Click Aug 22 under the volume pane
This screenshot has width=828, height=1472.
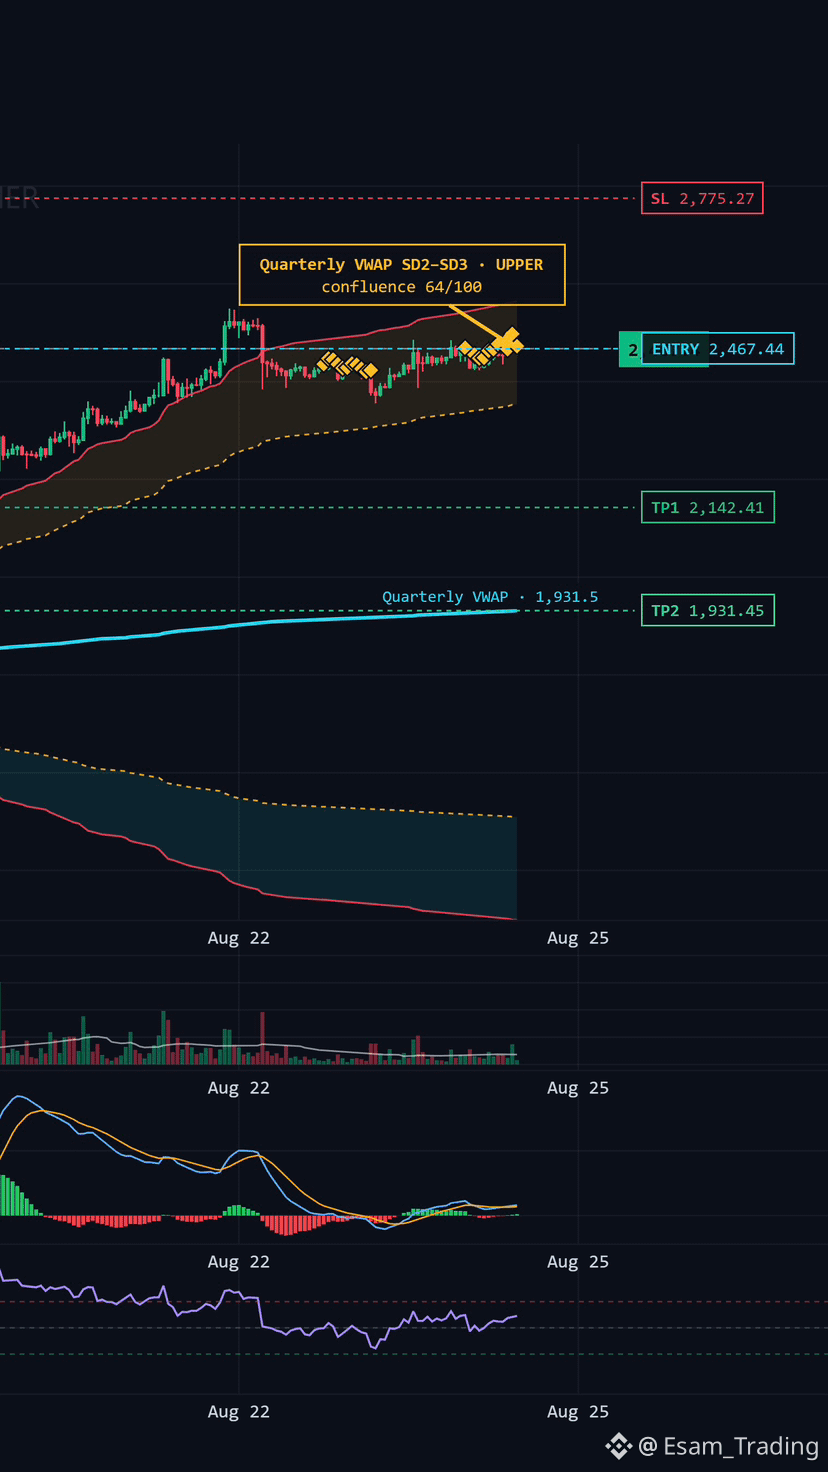[x=239, y=1088]
